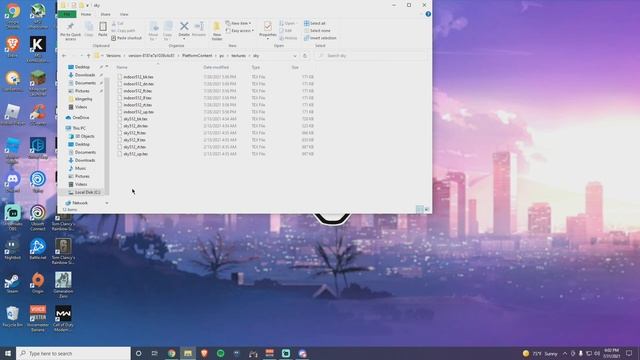Viewport: 640px width, 360px height.
Task: Open Explorer help icon
Action: (428, 14)
